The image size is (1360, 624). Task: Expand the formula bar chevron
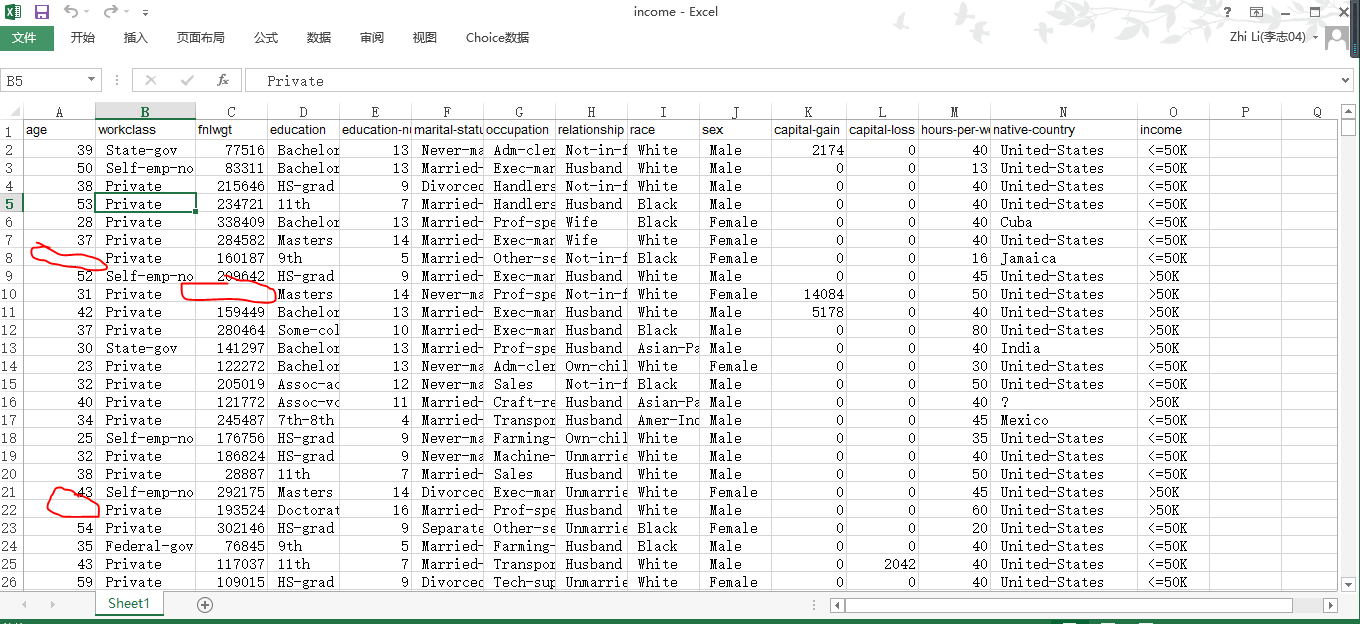1346,80
